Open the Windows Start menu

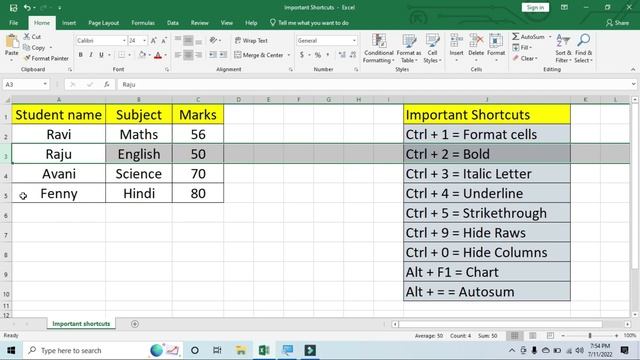click(11, 350)
